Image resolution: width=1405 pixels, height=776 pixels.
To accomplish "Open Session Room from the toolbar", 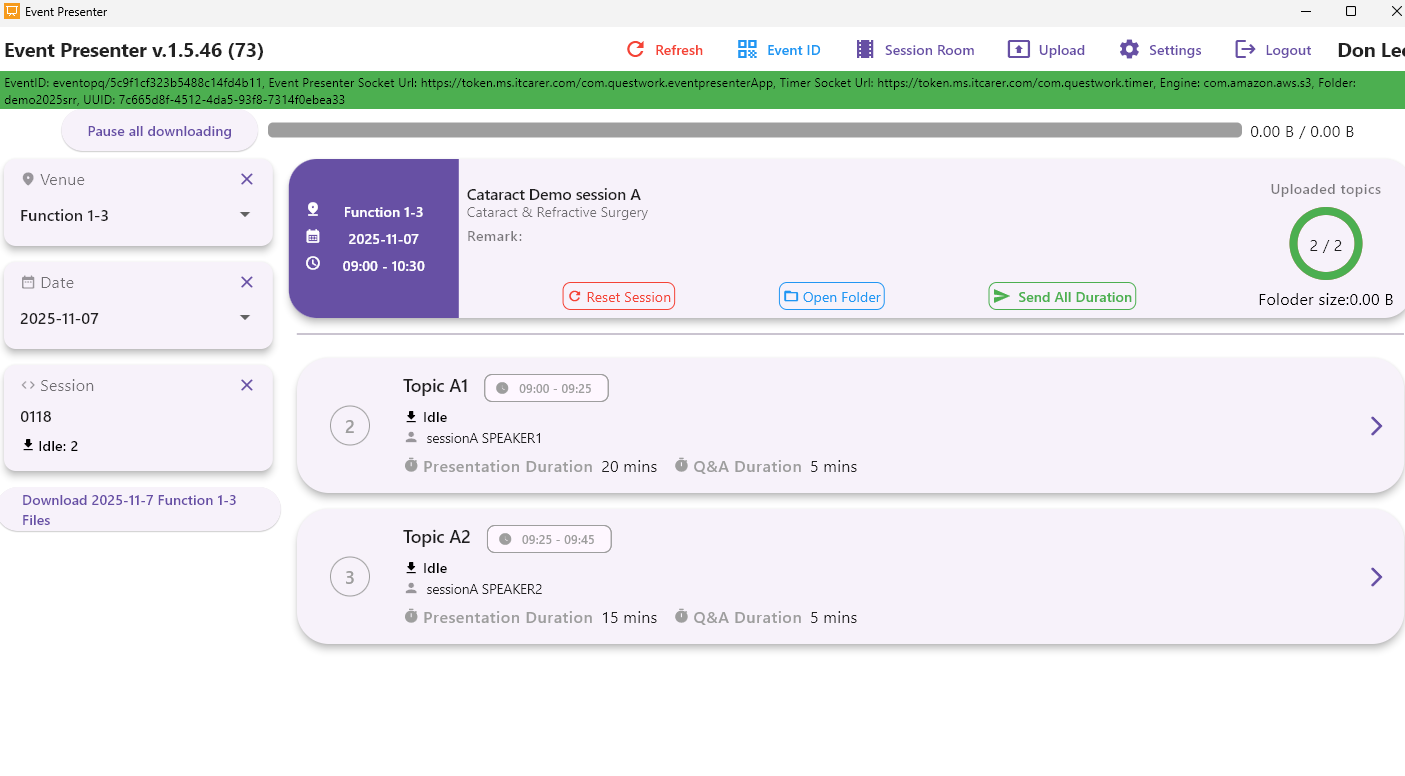I will (x=865, y=50).
